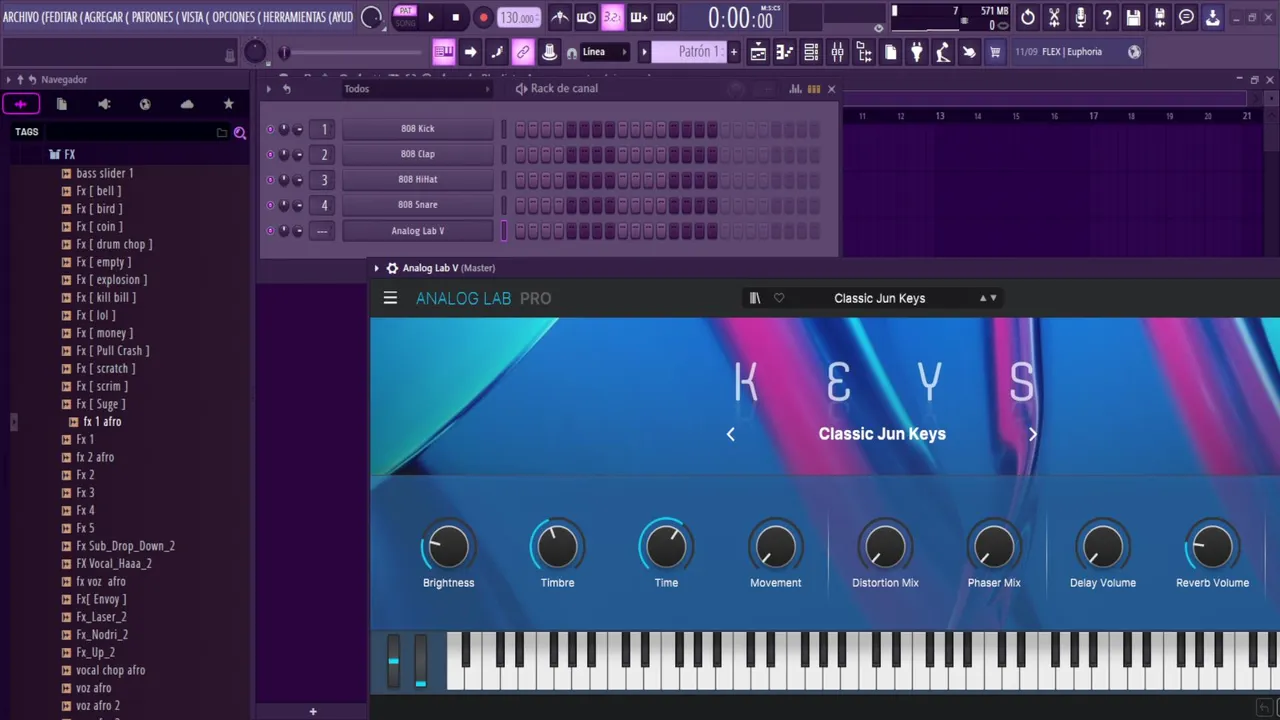Like the preset with heart icon
Screen dimensions: 1280x720
click(779, 298)
